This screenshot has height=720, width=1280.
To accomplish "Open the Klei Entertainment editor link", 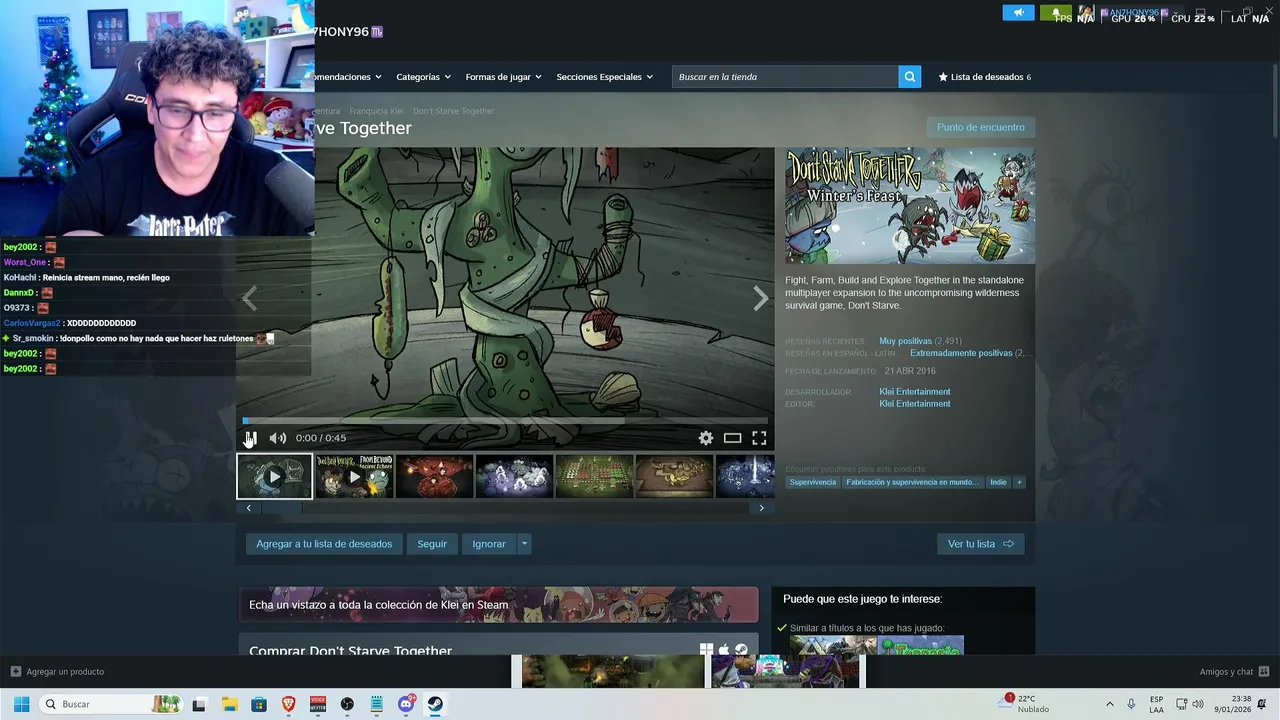I will click(x=915, y=404).
